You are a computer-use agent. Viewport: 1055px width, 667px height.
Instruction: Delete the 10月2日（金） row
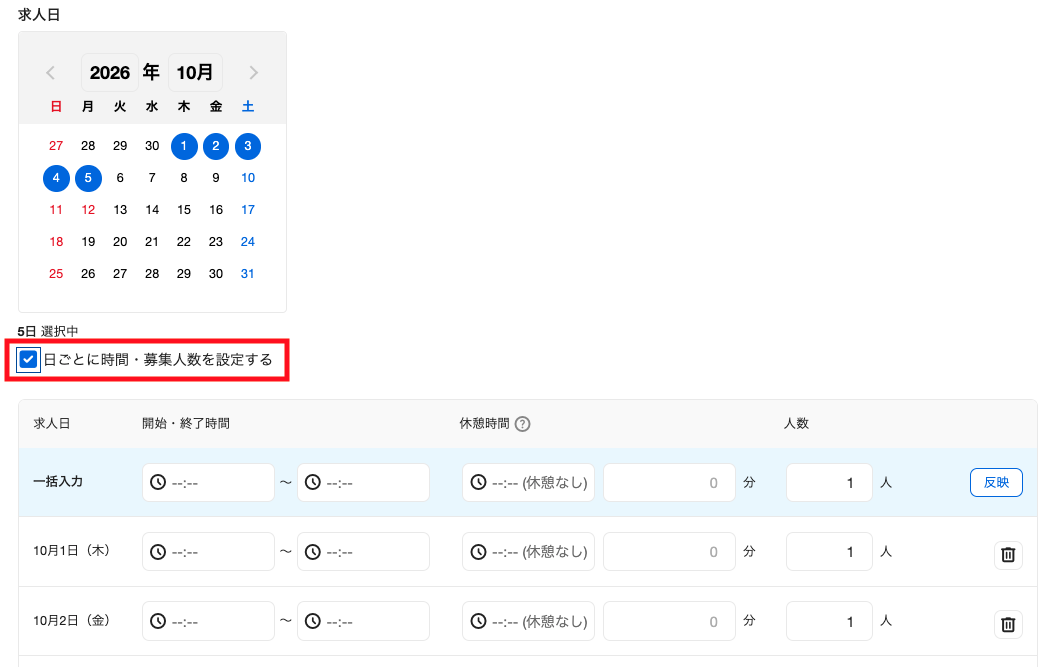pyautogui.click(x=1008, y=624)
